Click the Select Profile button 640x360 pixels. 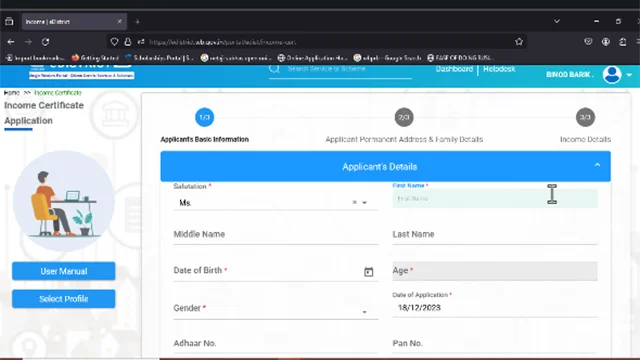(64, 299)
